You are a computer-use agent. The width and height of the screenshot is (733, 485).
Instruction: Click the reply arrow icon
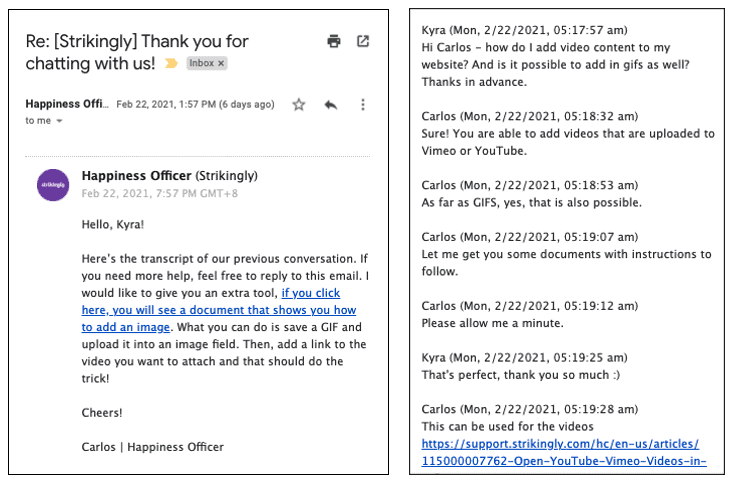tap(331, 105)
